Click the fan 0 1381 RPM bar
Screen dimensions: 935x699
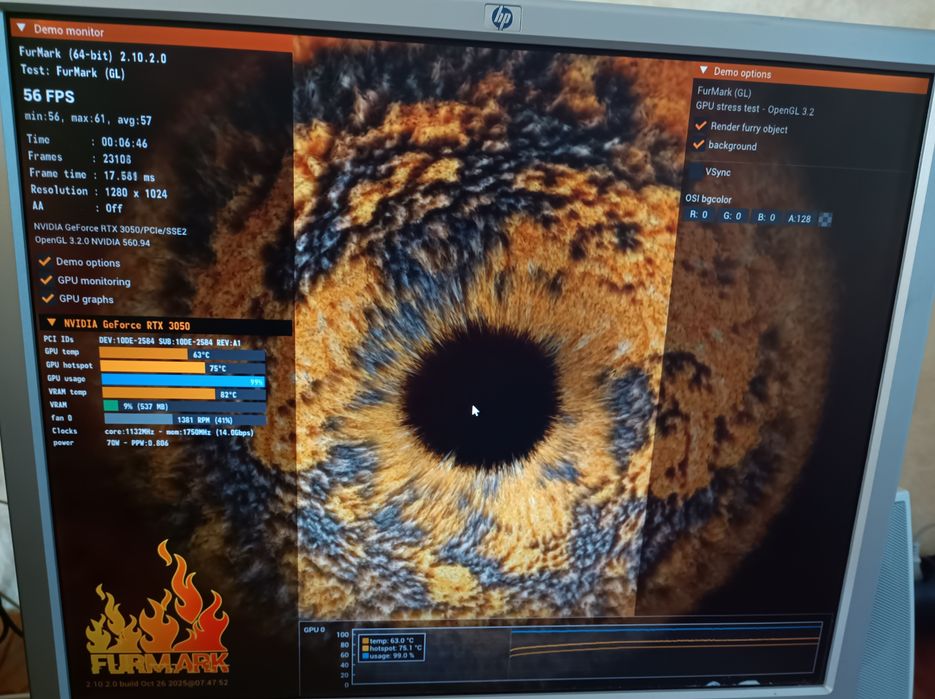(x=185, y=419)
